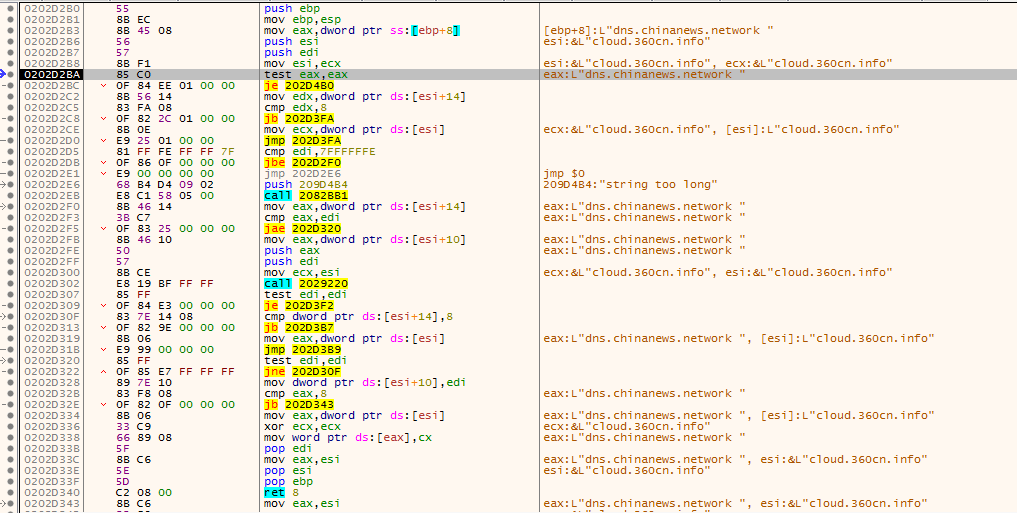Select address 0202D30F
This screenshot has height=513, width=1017.
(52, 316)
